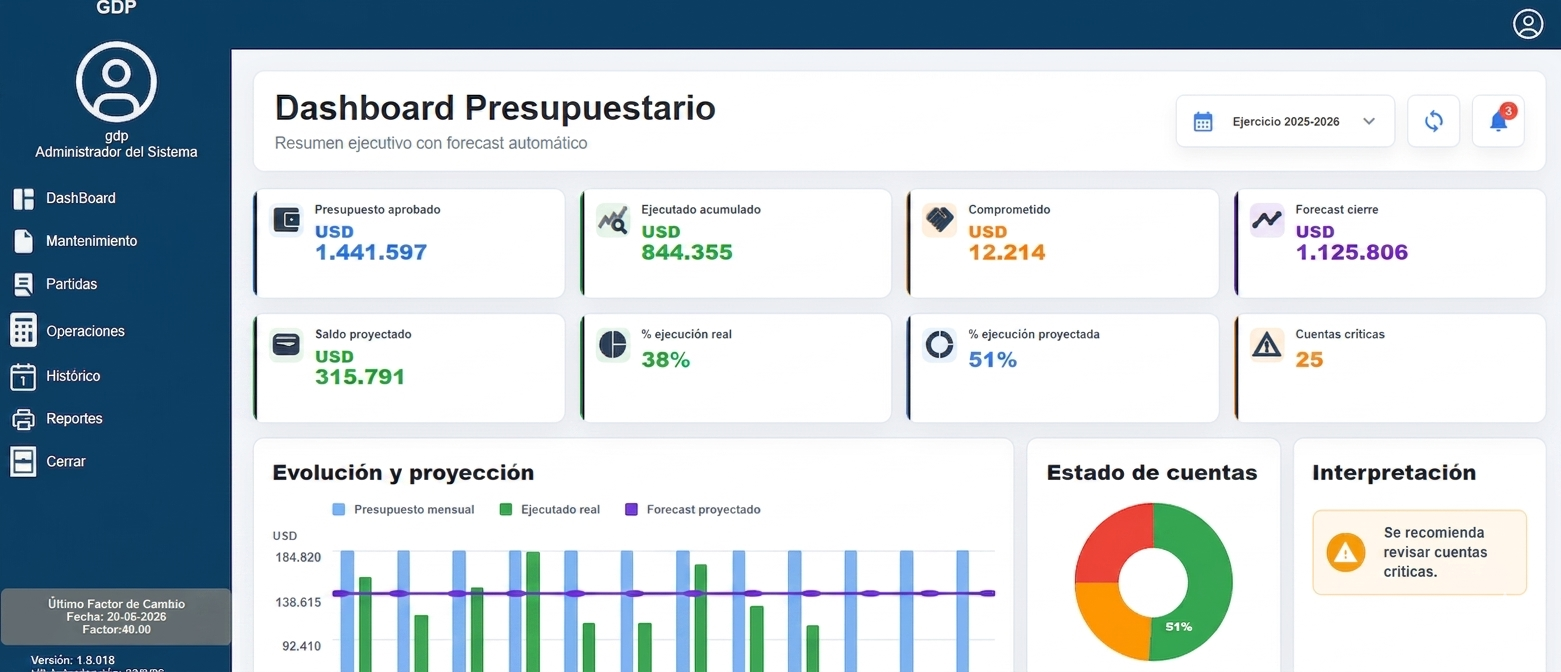
Task: Click the Histórico calendar icon
Action: (23, 376)
